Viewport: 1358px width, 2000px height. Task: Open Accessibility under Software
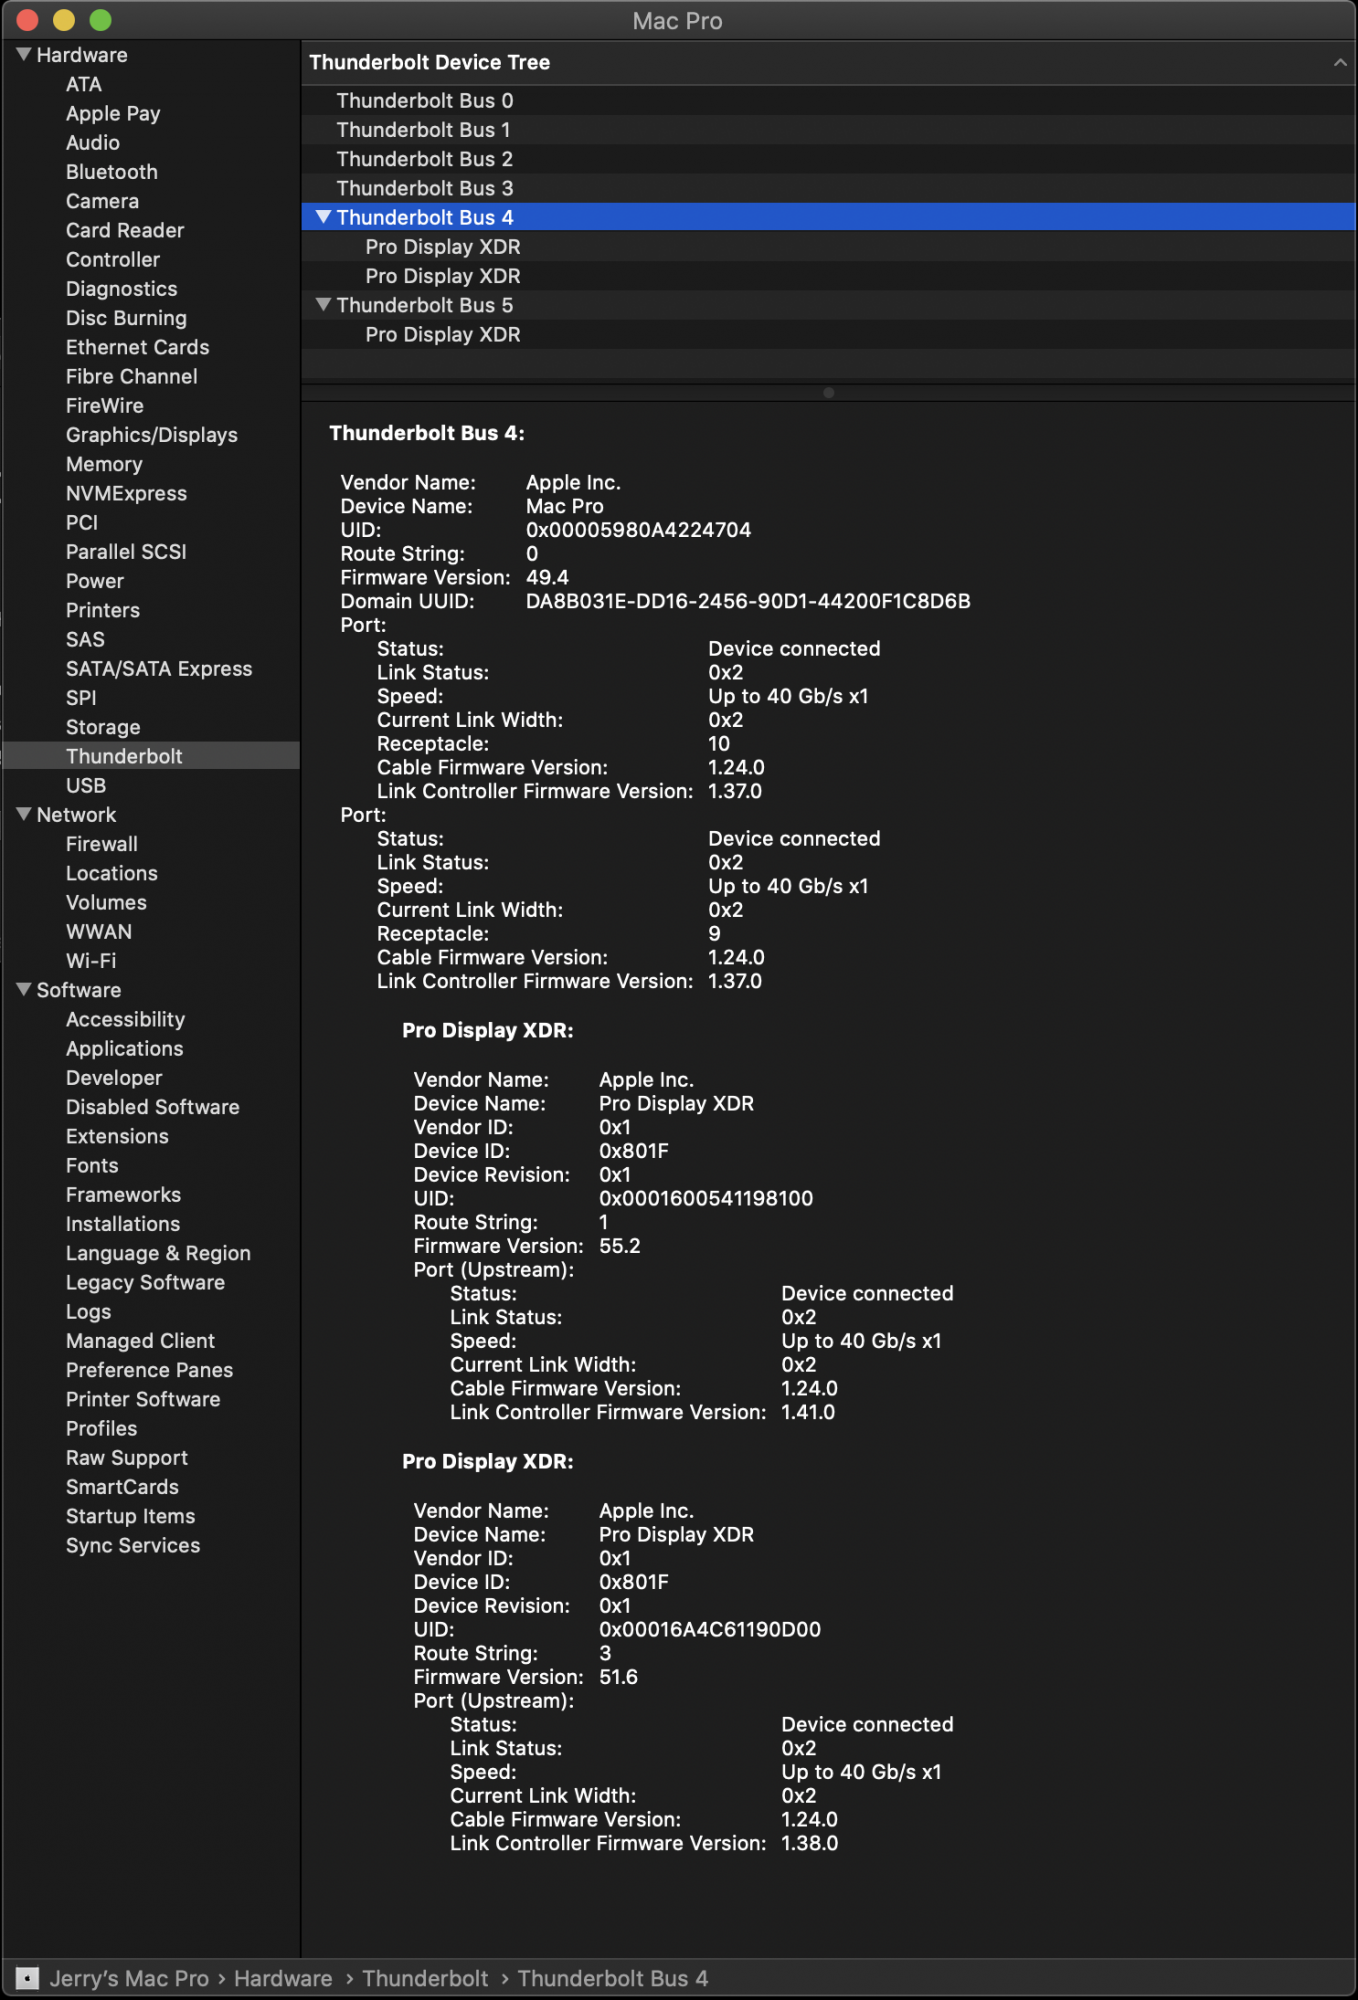(126, 1019)
